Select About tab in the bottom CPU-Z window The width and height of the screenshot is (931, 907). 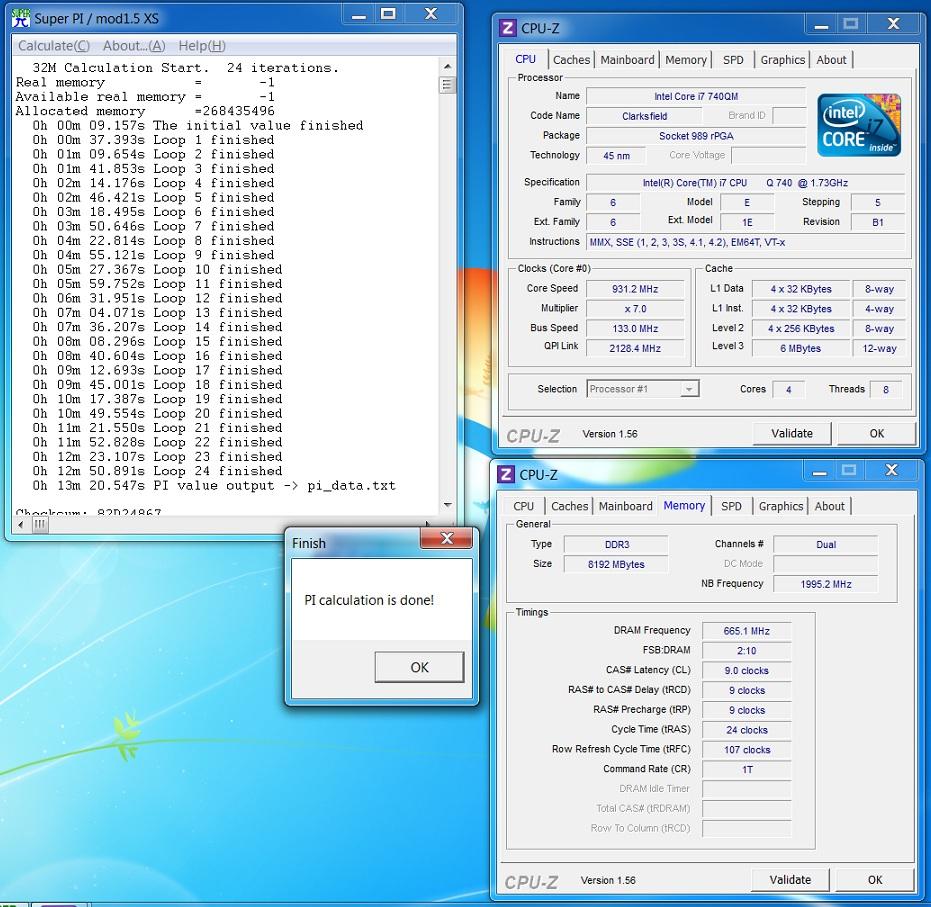tap(829, 506)
